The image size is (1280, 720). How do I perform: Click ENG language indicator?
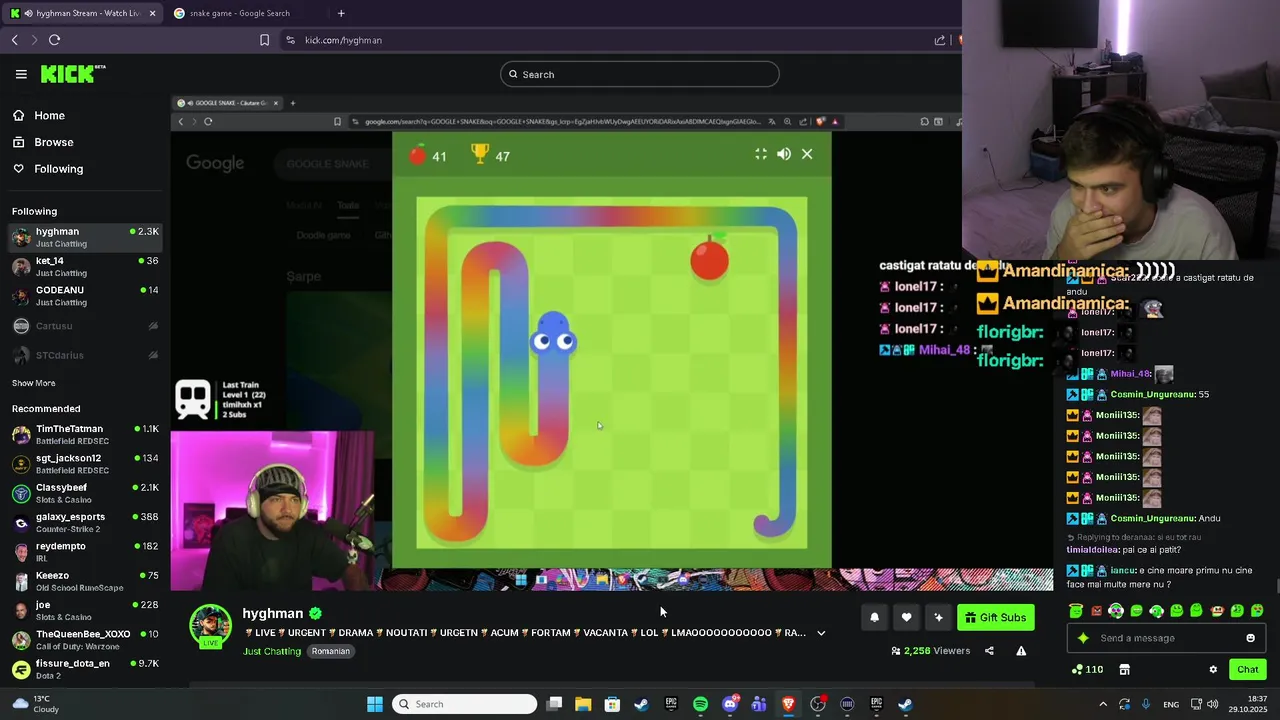[1170, 704]
